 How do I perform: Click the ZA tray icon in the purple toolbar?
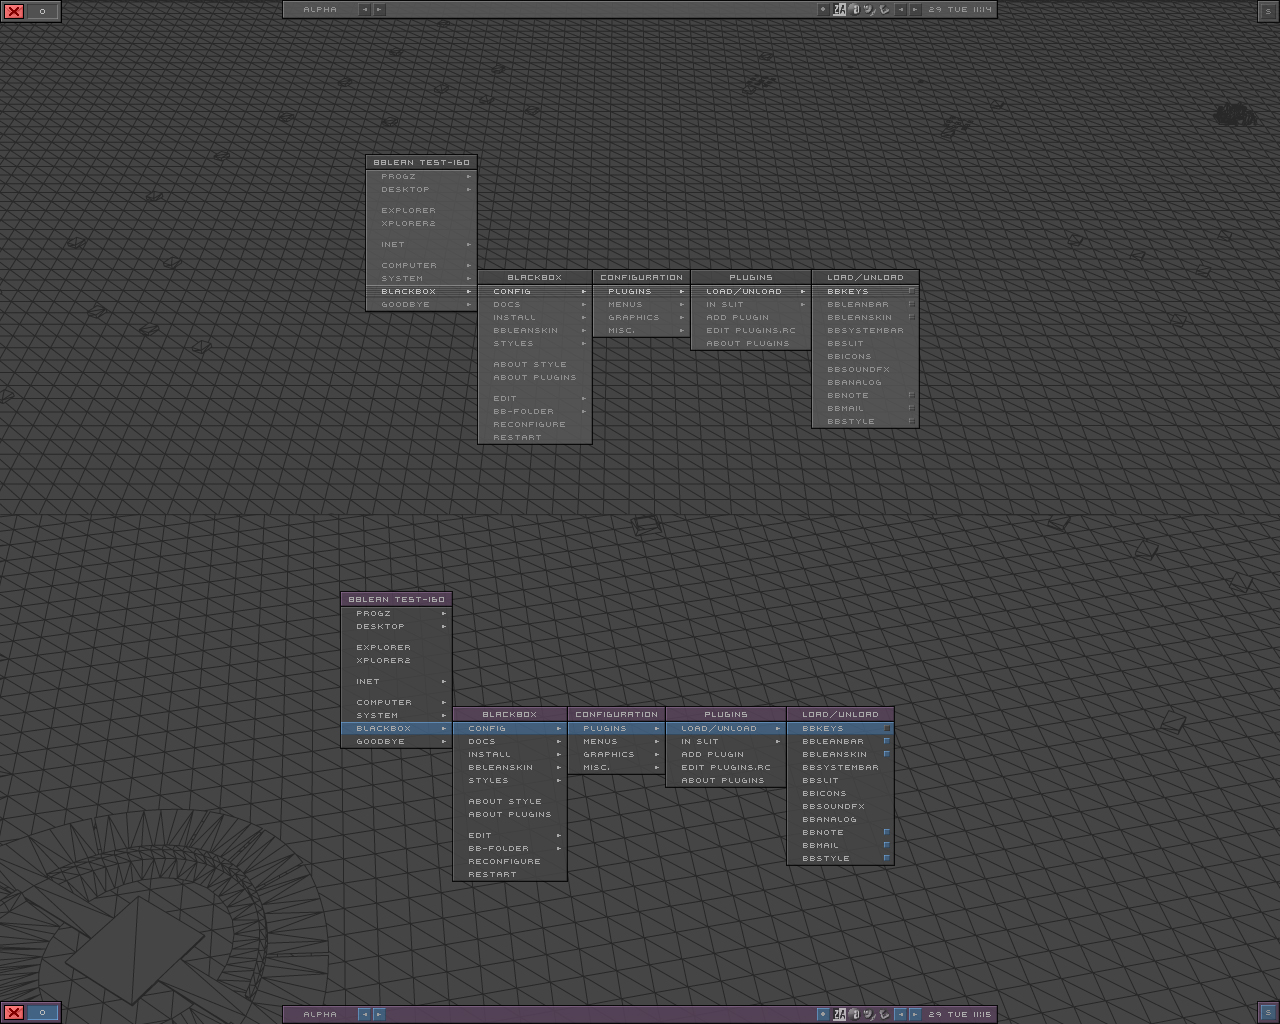click(x=839, y=1014)
